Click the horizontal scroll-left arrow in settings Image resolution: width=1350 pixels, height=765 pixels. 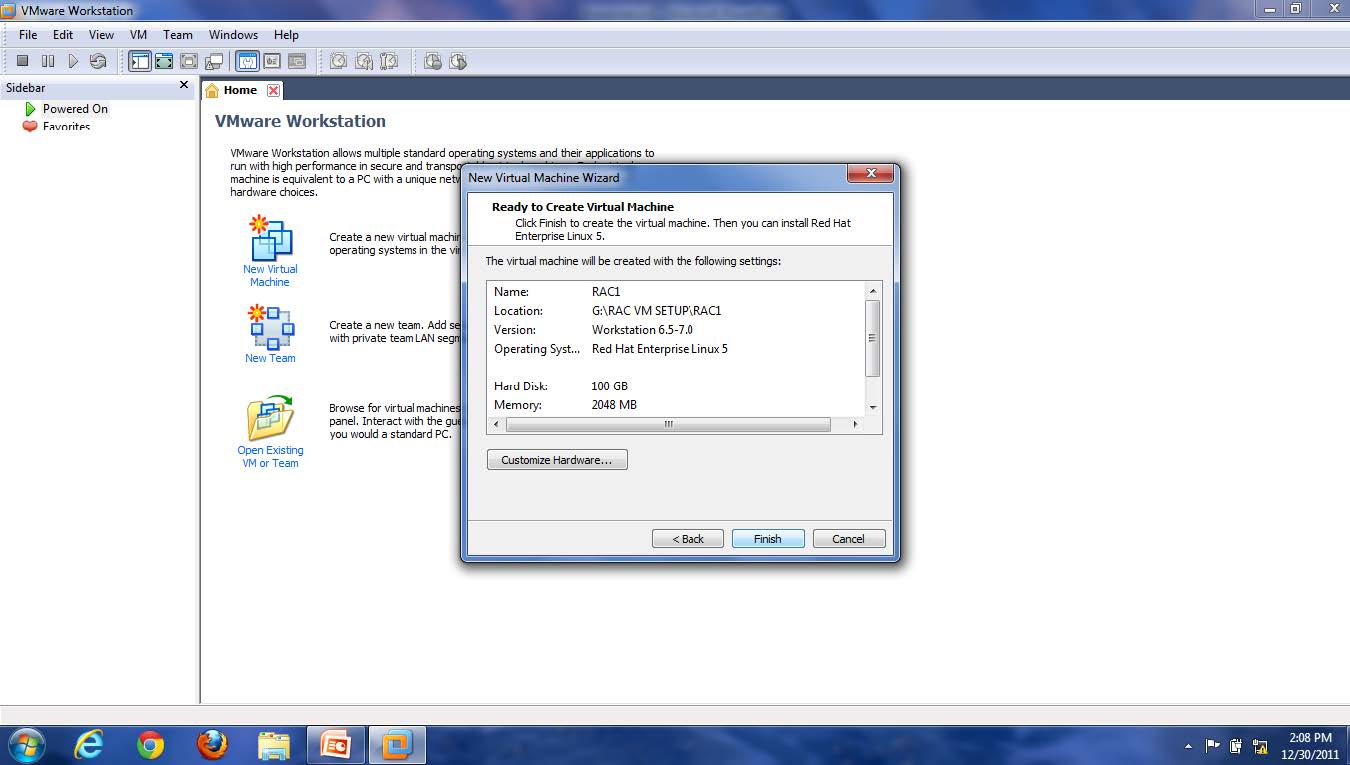(495, 424)
